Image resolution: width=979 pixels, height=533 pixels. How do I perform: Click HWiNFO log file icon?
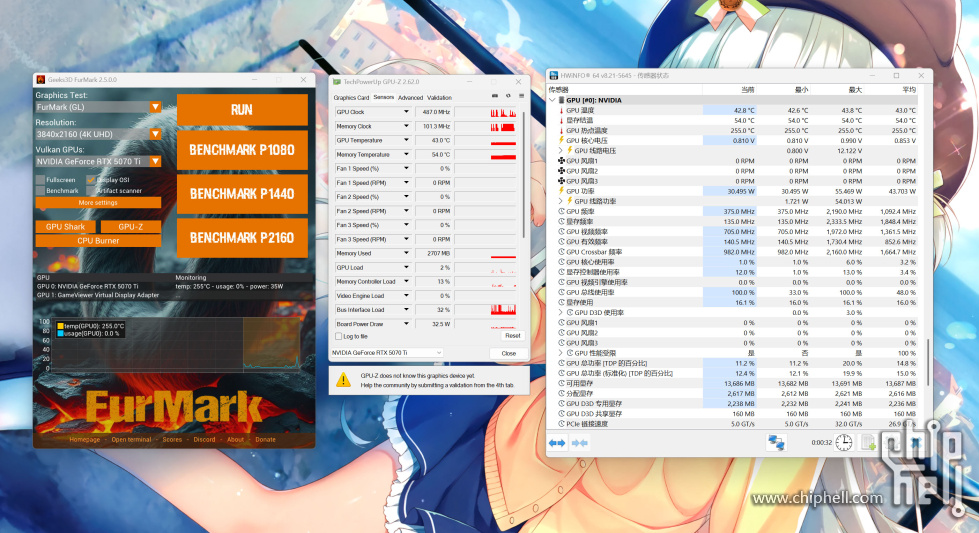(x=868, y=443)
